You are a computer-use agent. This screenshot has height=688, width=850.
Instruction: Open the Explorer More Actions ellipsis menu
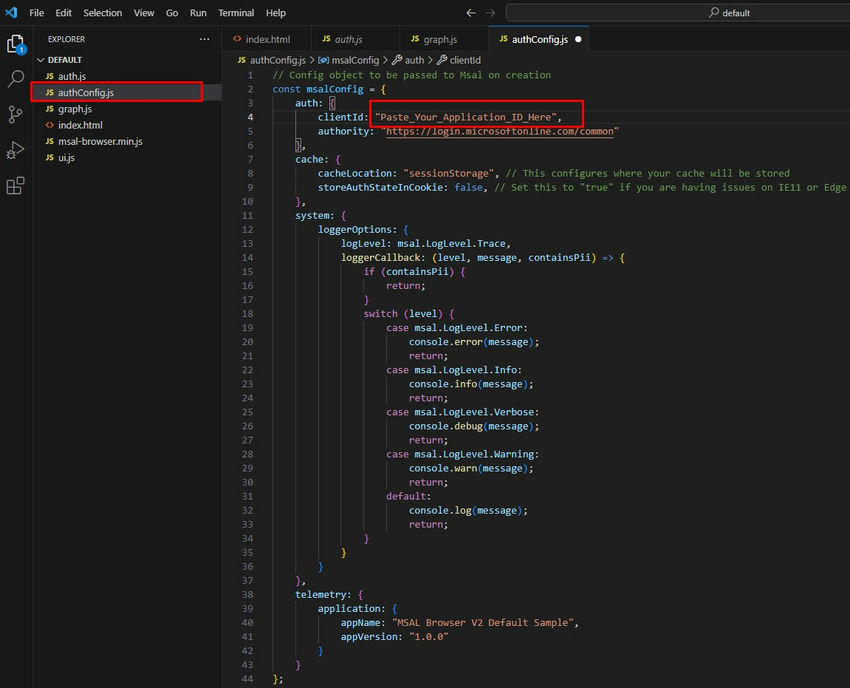tap(205, 39)
